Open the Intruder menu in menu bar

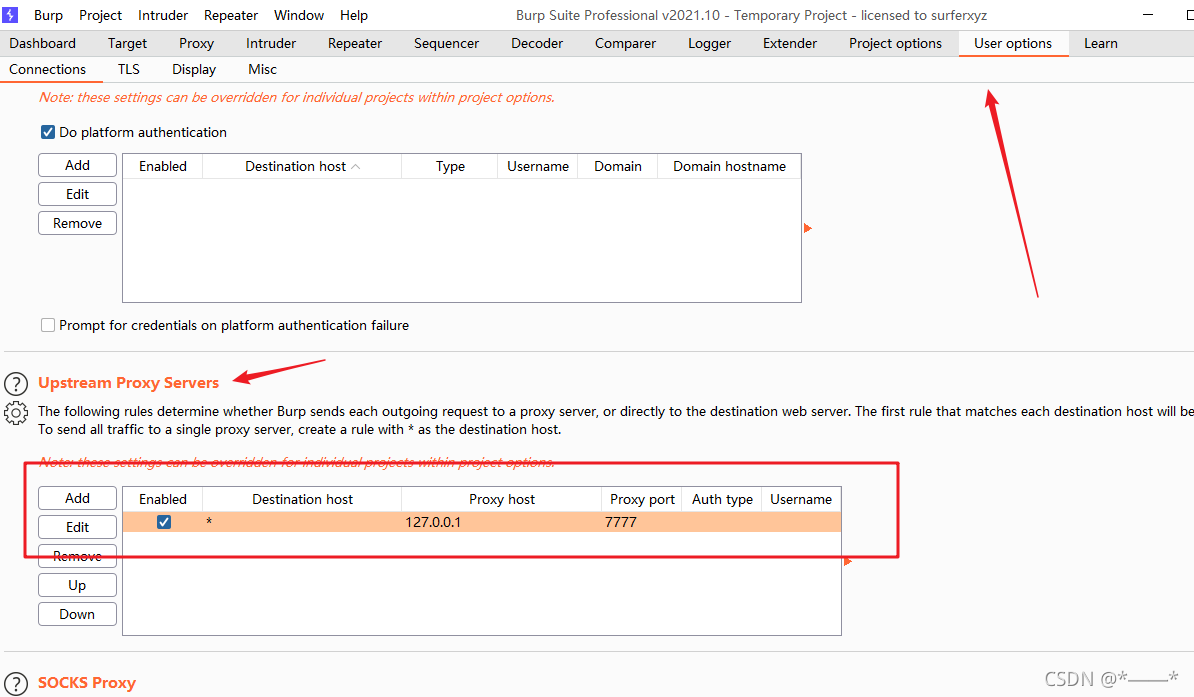click(x=163, y=15)
